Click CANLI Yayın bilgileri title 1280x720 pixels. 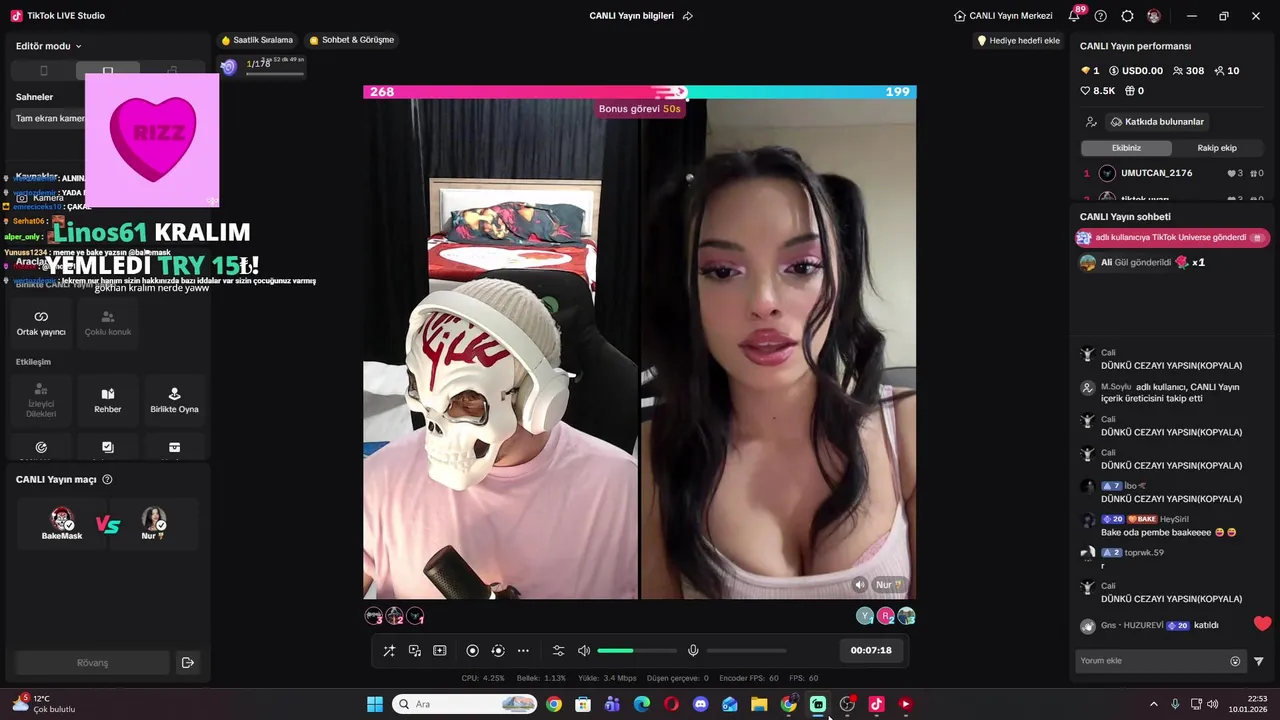pos(631,16)
